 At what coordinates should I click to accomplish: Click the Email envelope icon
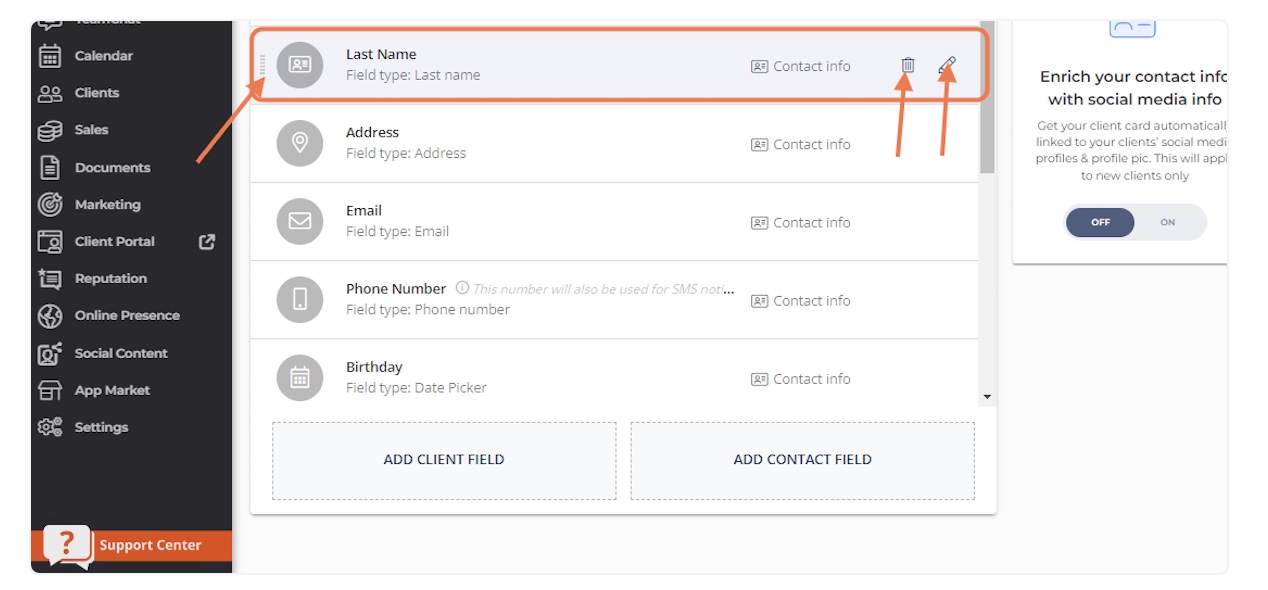point(300,222)
